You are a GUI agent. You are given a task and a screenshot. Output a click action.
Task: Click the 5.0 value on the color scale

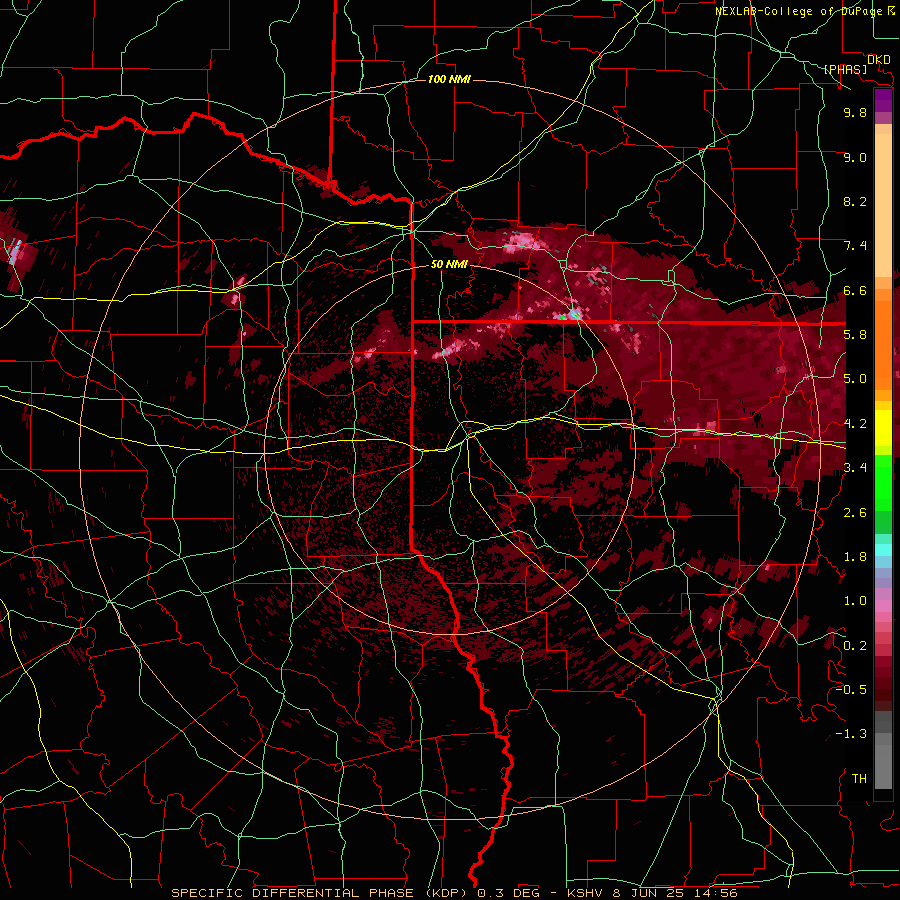click(855, 379)
